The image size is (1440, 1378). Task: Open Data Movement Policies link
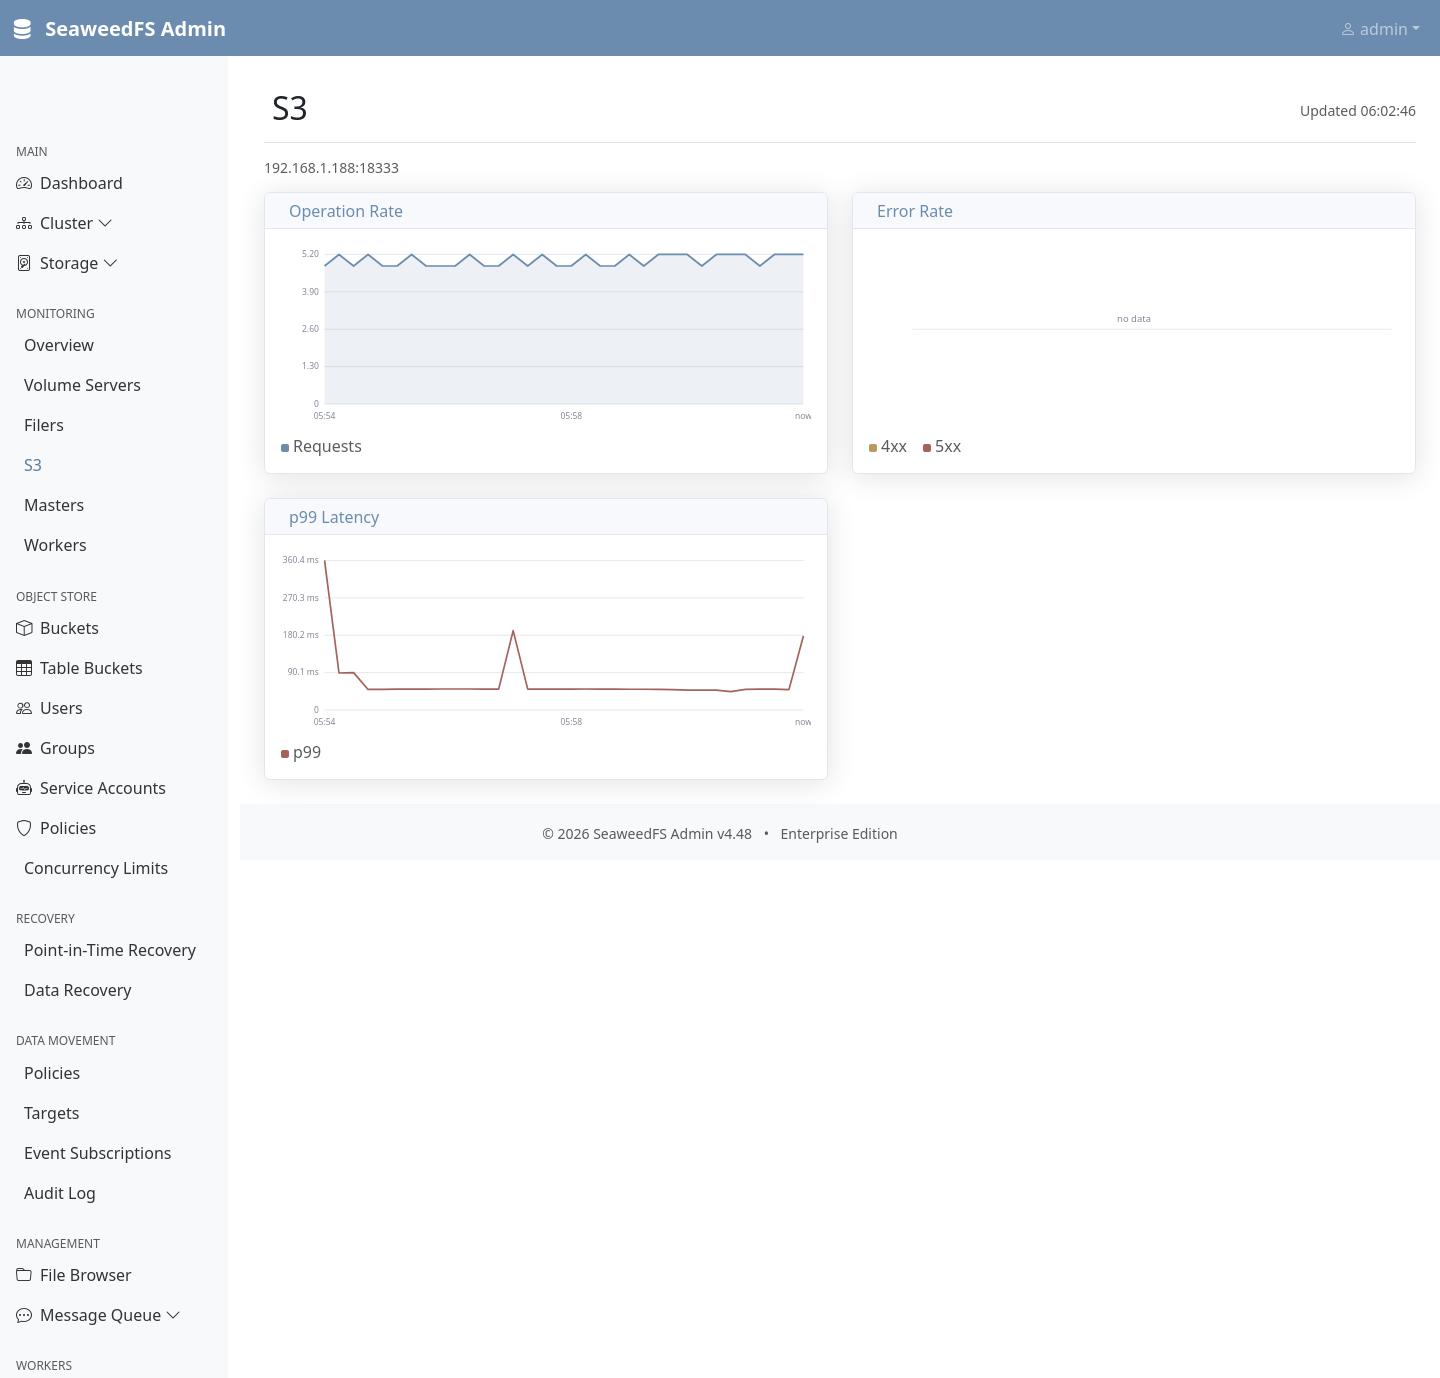point(52,1073)
